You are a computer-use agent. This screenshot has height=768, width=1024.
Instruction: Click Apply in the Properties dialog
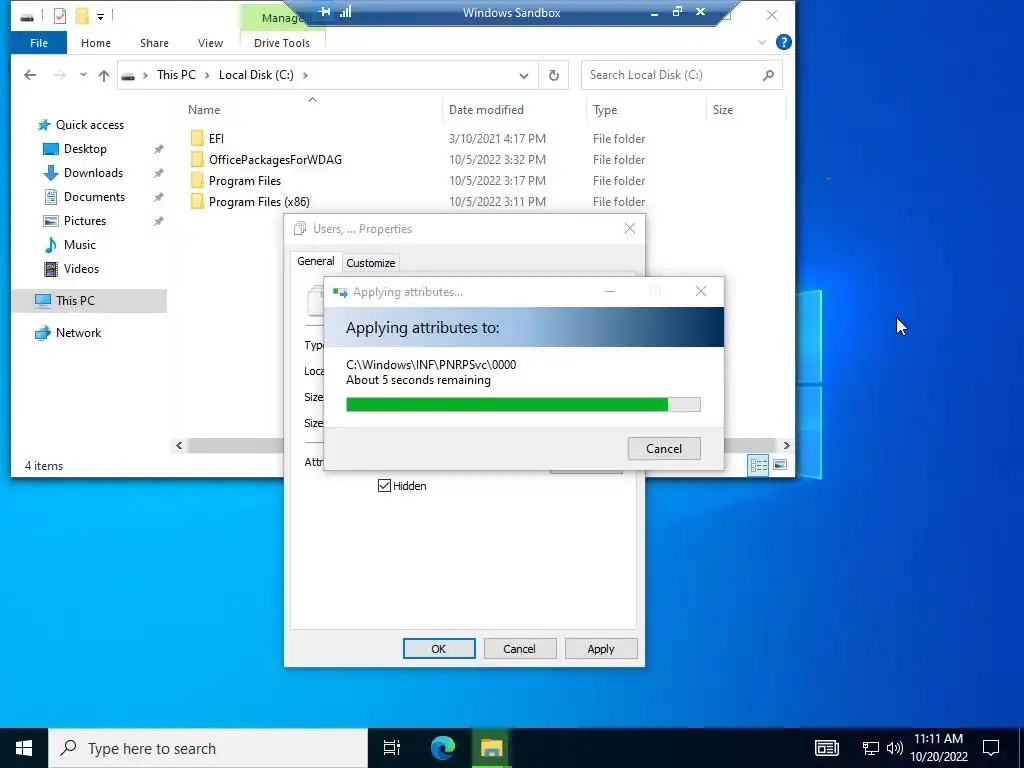(601, 649)
